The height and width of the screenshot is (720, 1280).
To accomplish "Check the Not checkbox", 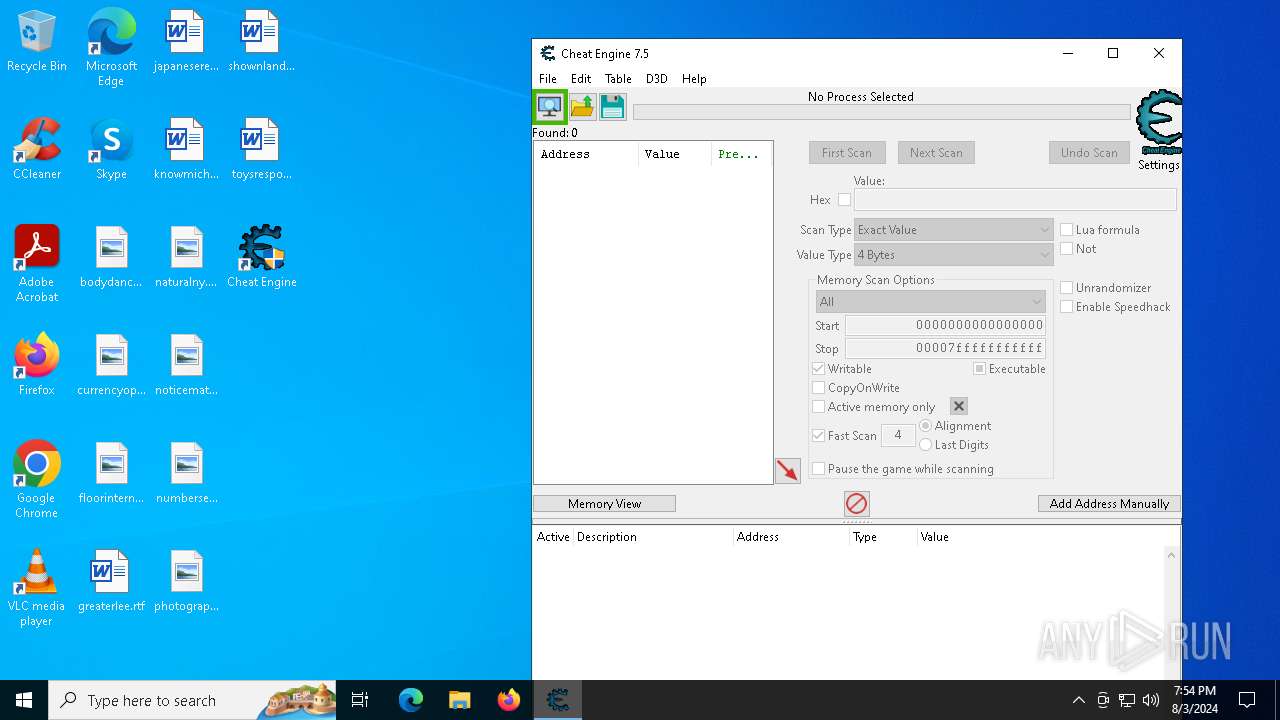I will pyautogui.click(x=1066, y=249).
